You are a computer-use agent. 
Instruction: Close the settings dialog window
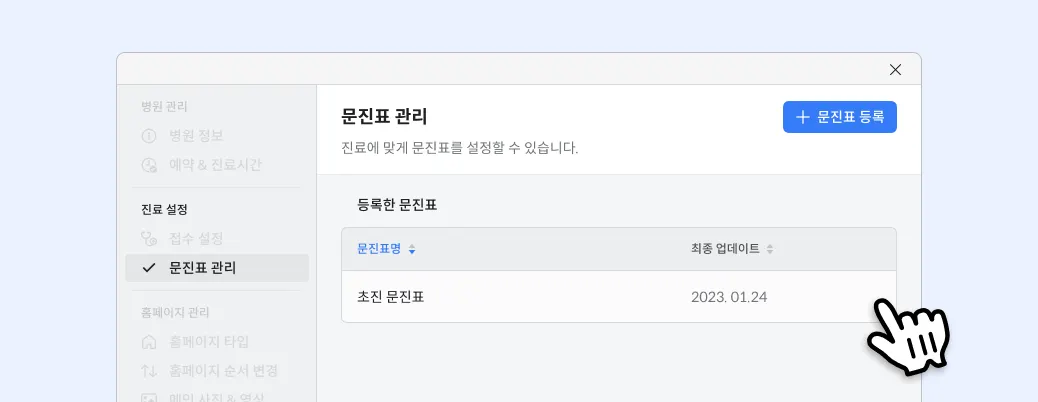pos(895,69)
